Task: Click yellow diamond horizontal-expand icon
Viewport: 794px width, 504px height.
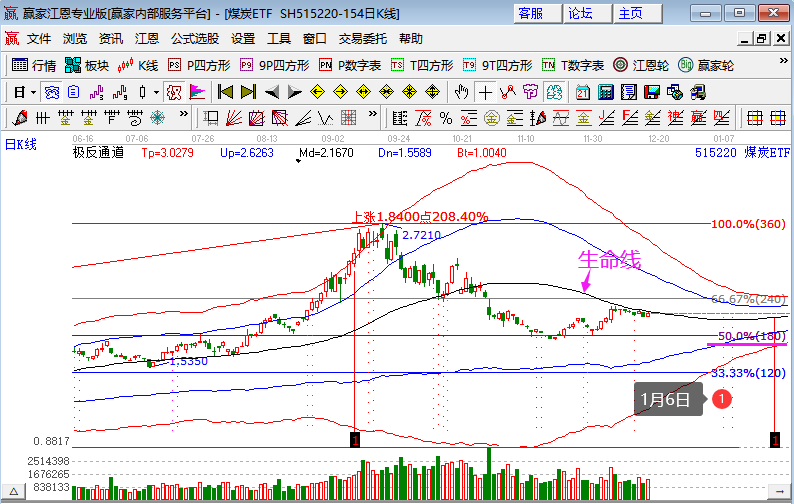Action: [363, 92]
